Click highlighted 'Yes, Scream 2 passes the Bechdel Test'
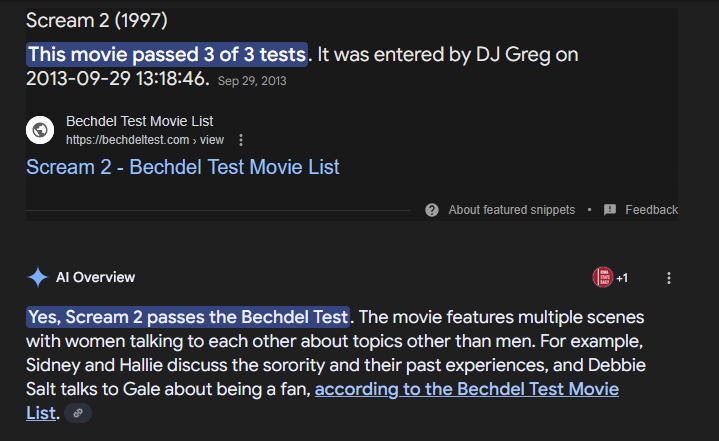Screen dimensions: 719x441 188,317
